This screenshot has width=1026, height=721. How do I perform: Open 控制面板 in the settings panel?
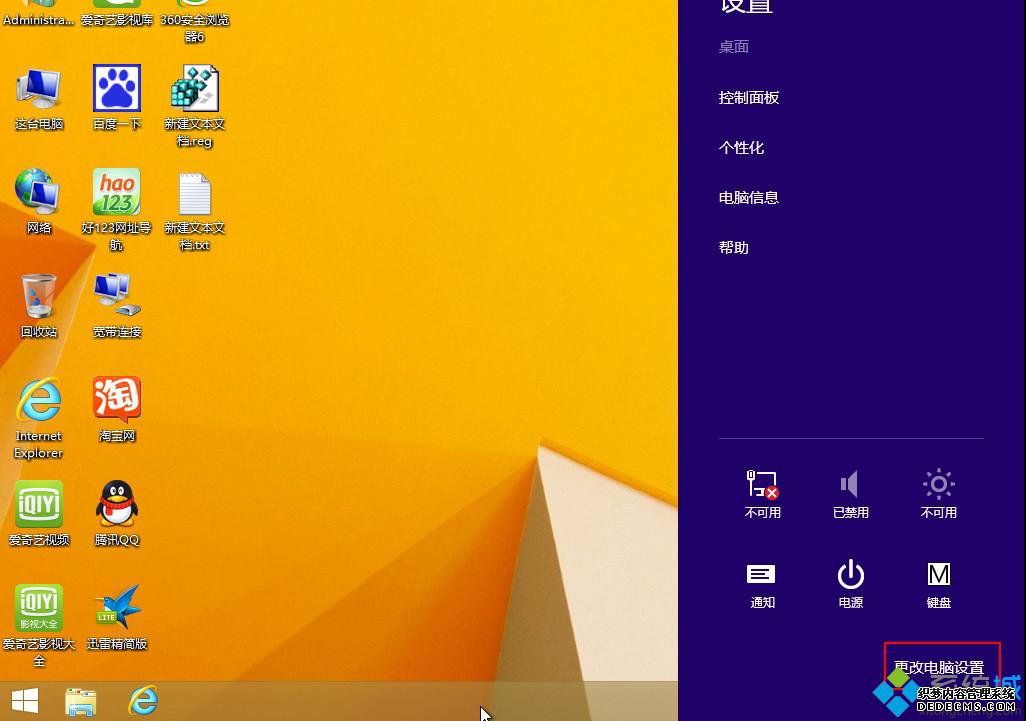point(749,97)
